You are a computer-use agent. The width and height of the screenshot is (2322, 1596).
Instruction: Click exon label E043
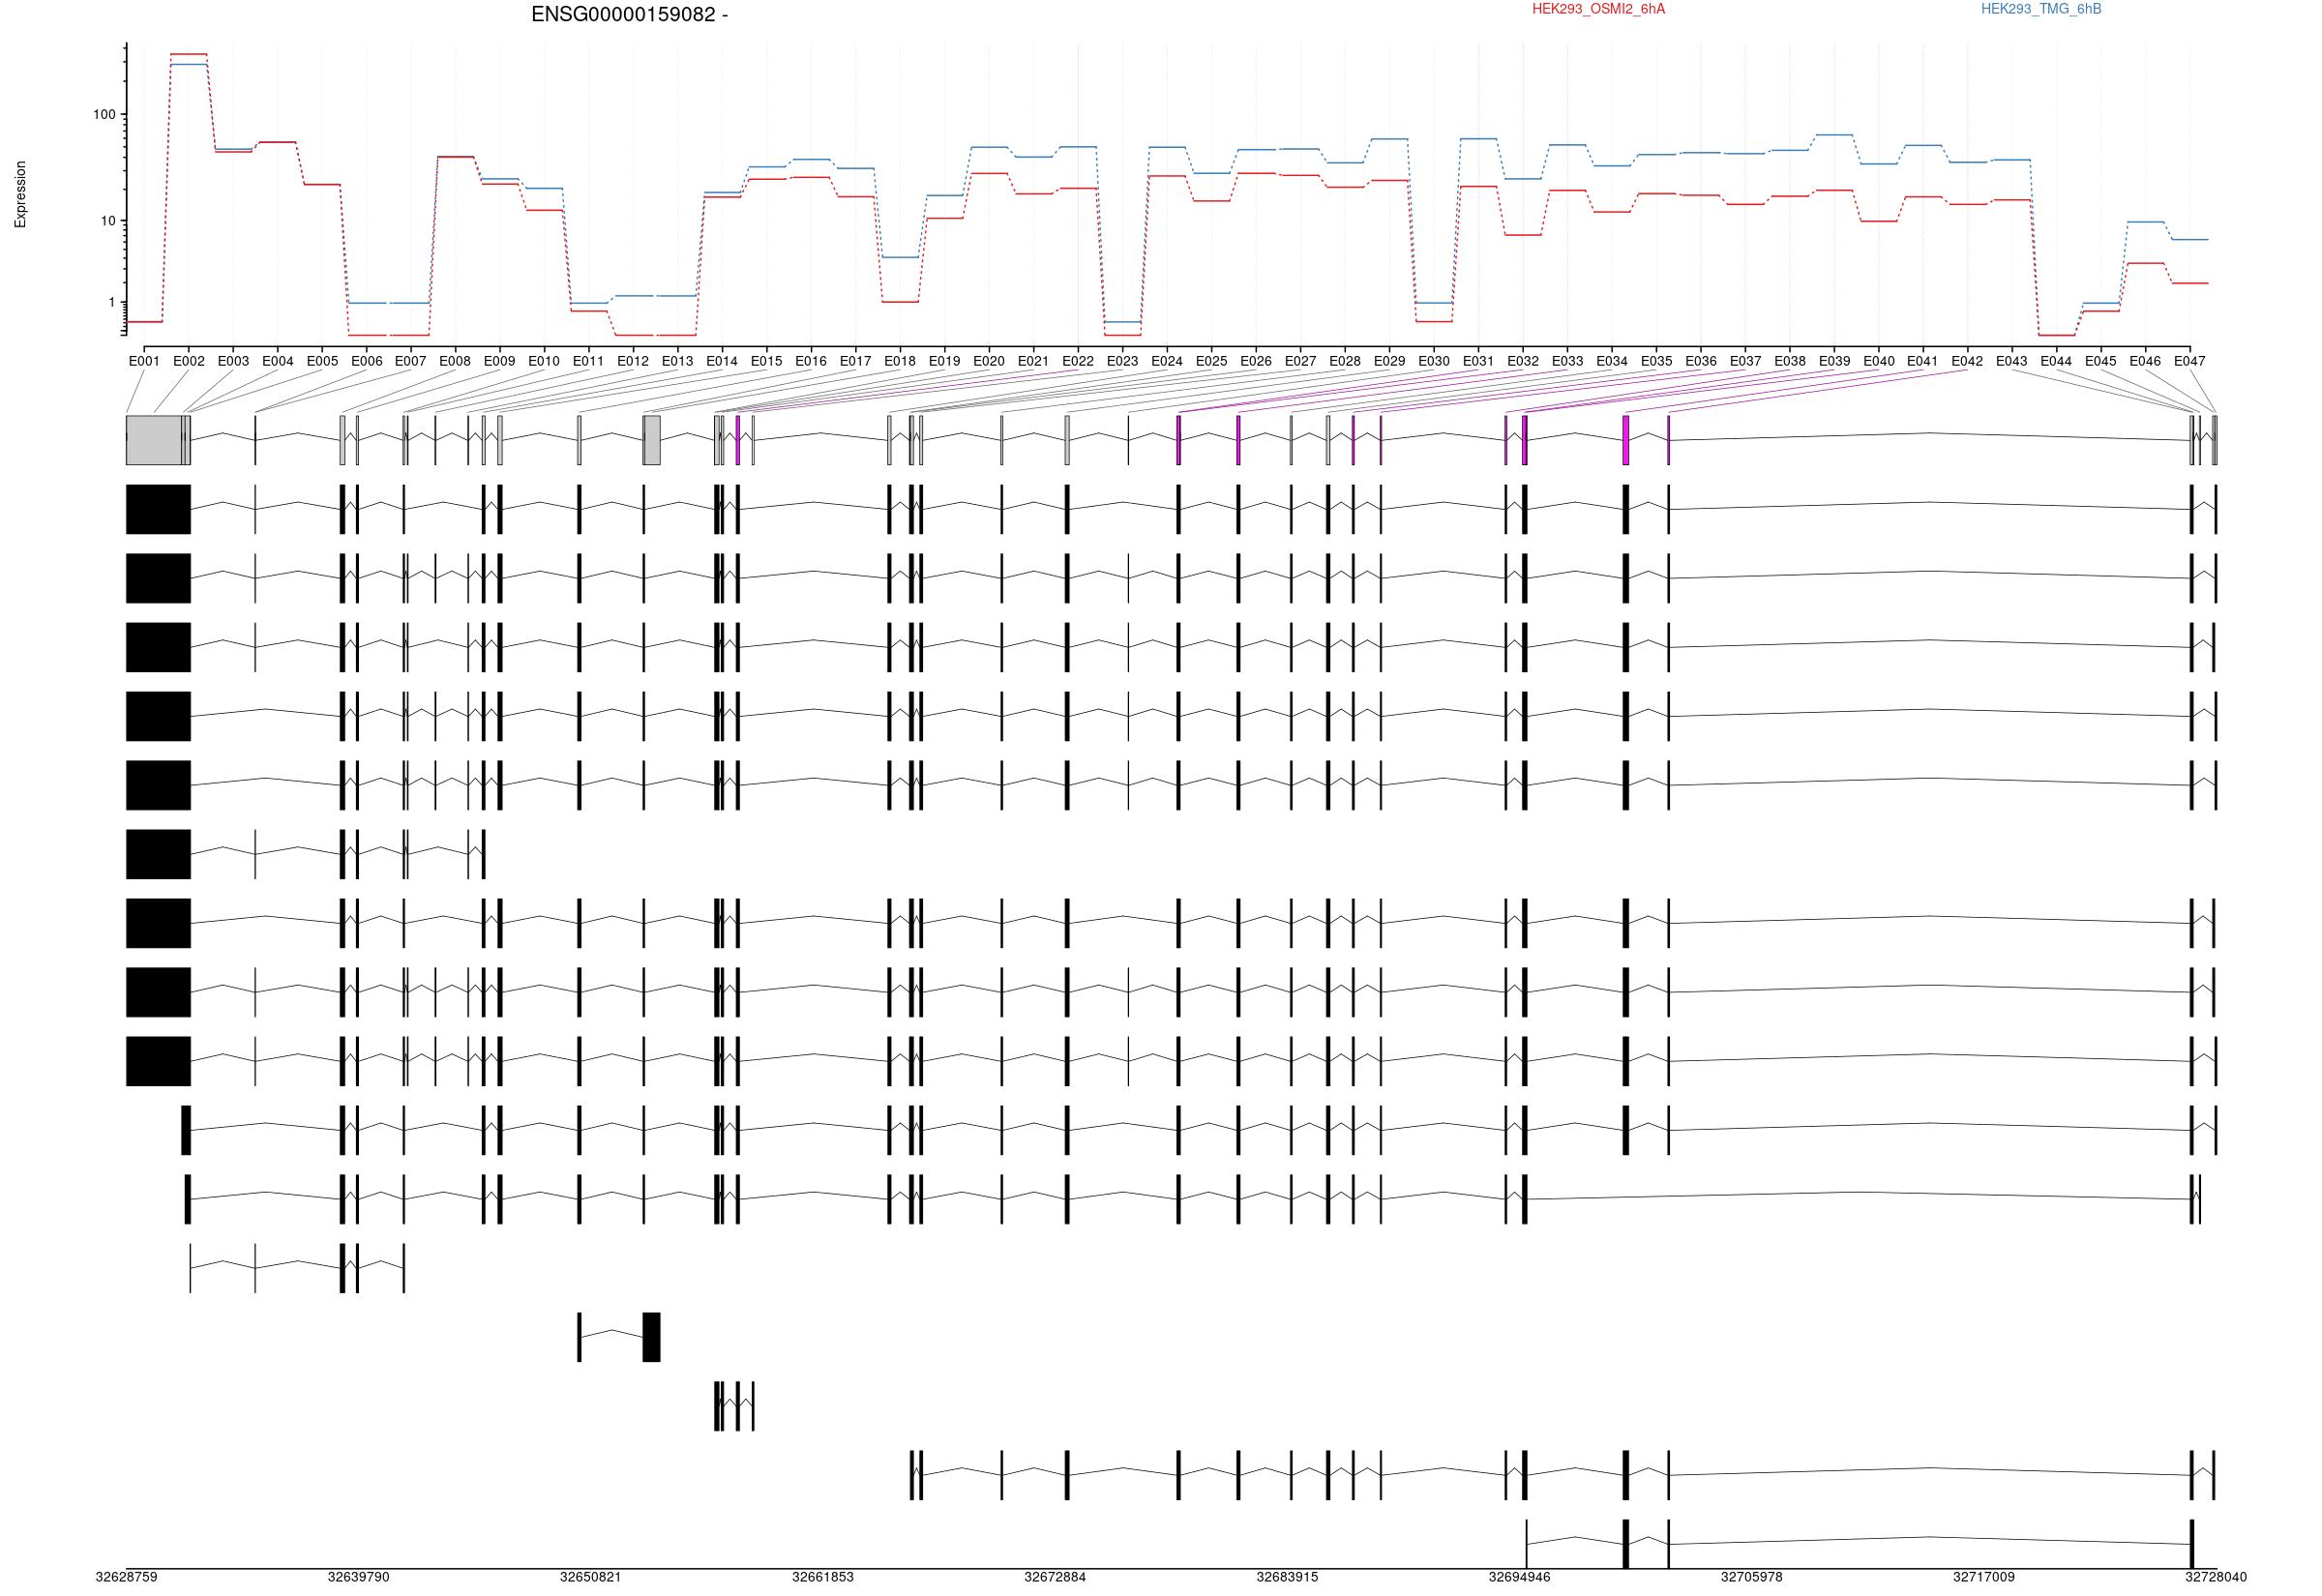(2012, 361)
